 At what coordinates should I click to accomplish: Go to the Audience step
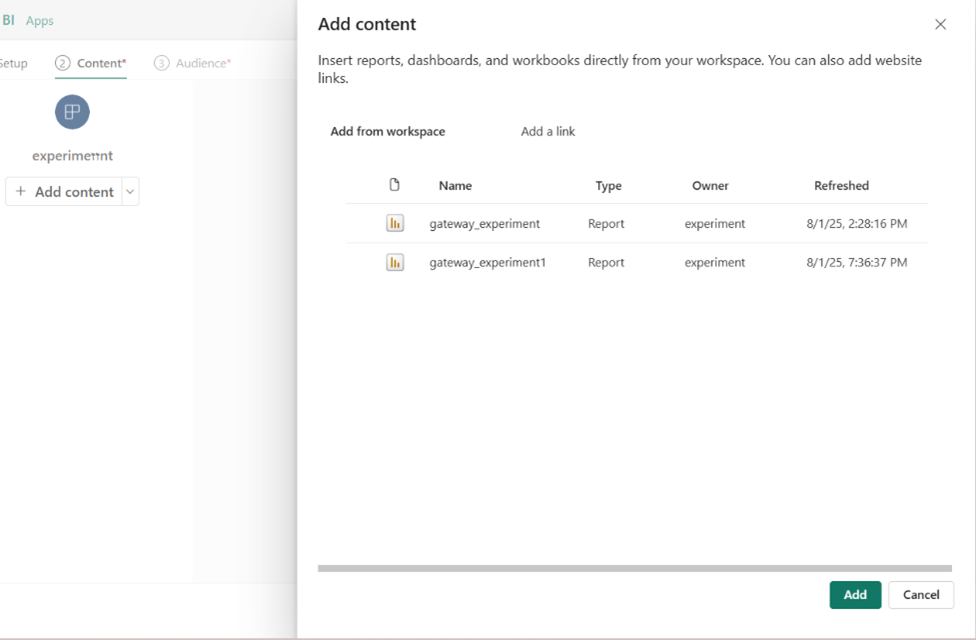(x=193, y=63)
